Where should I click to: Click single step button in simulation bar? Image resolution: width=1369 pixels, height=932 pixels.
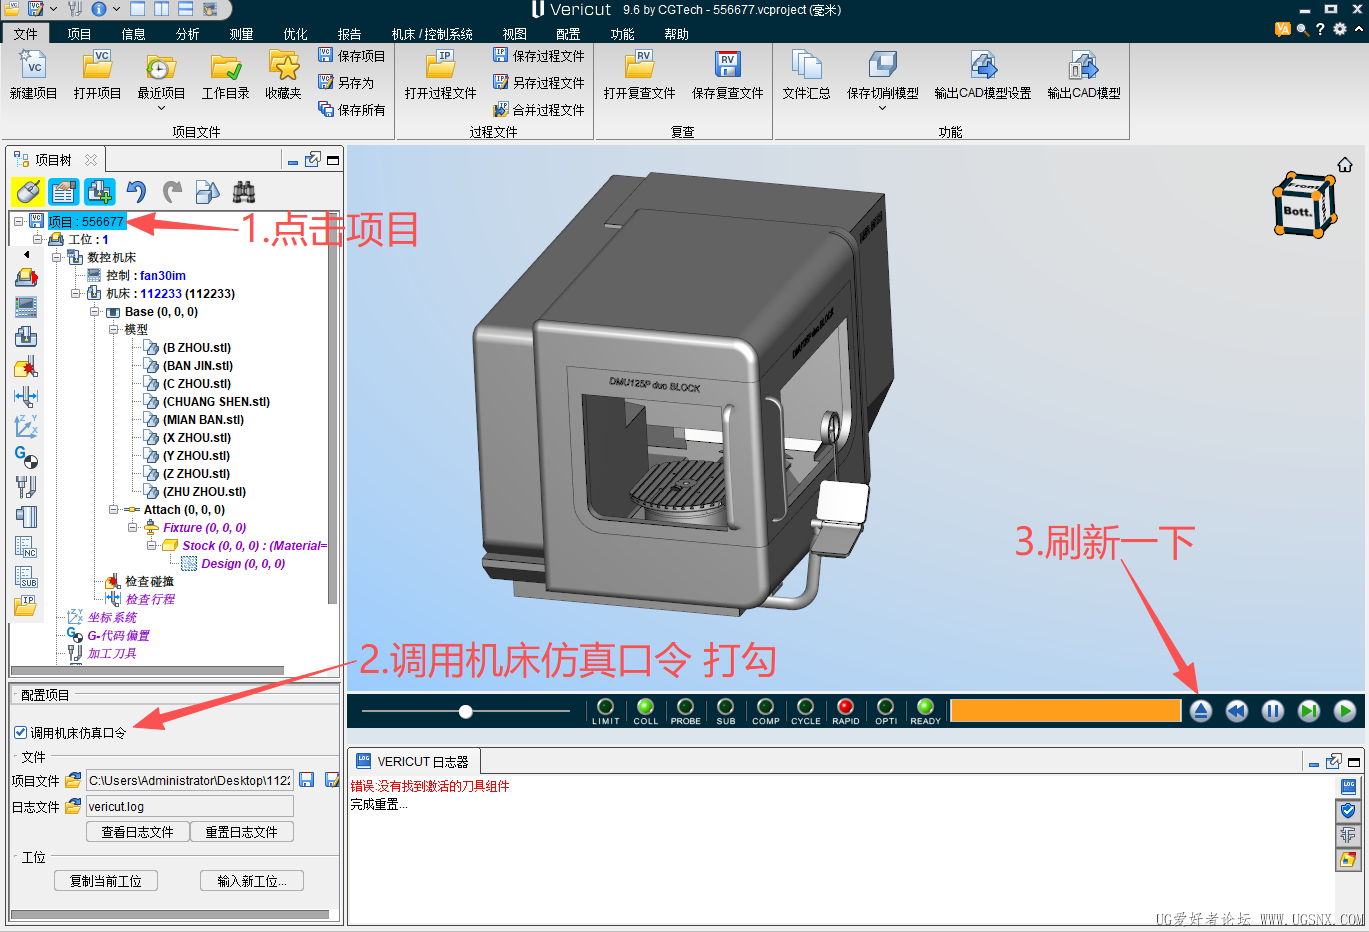[1309, 711]
